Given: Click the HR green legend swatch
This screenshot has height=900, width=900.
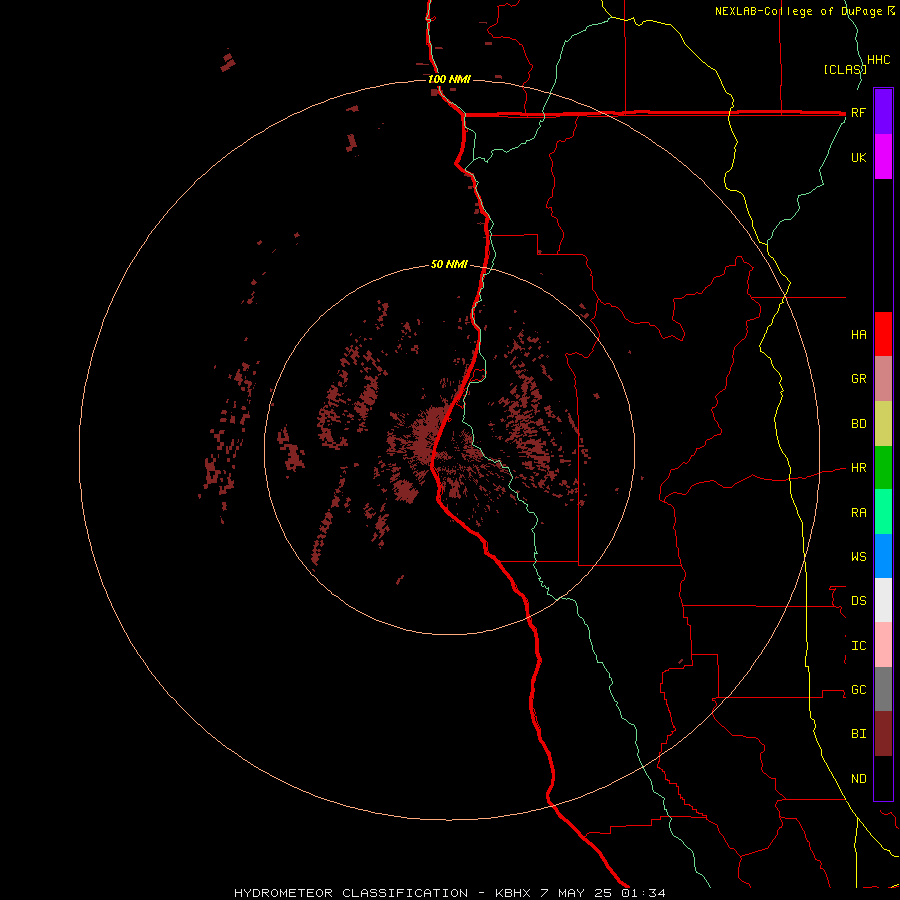Looking at the screenshot, I should [x=883, y=468].
